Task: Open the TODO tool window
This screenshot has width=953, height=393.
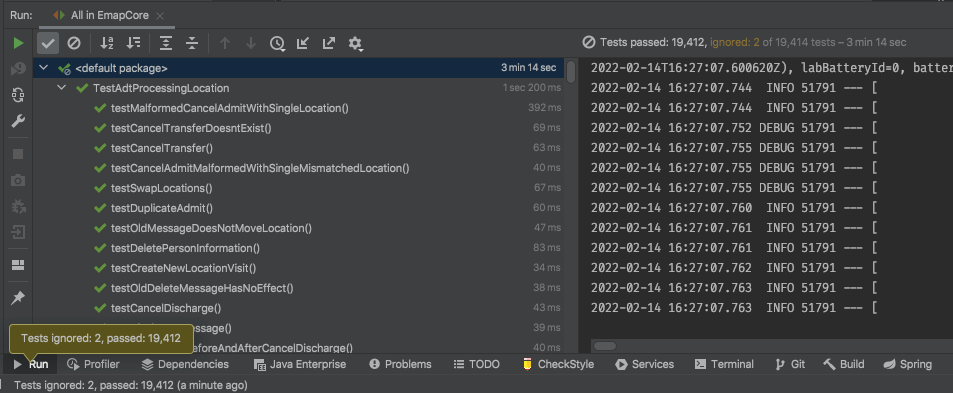Action: pos(476,364)
